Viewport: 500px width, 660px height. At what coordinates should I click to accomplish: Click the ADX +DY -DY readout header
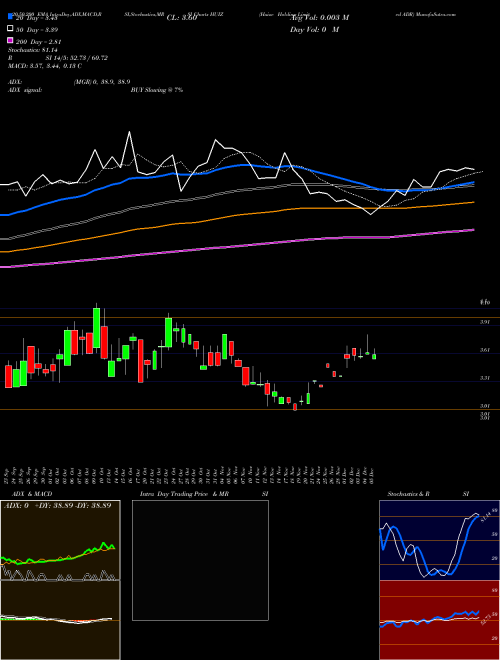57,506
